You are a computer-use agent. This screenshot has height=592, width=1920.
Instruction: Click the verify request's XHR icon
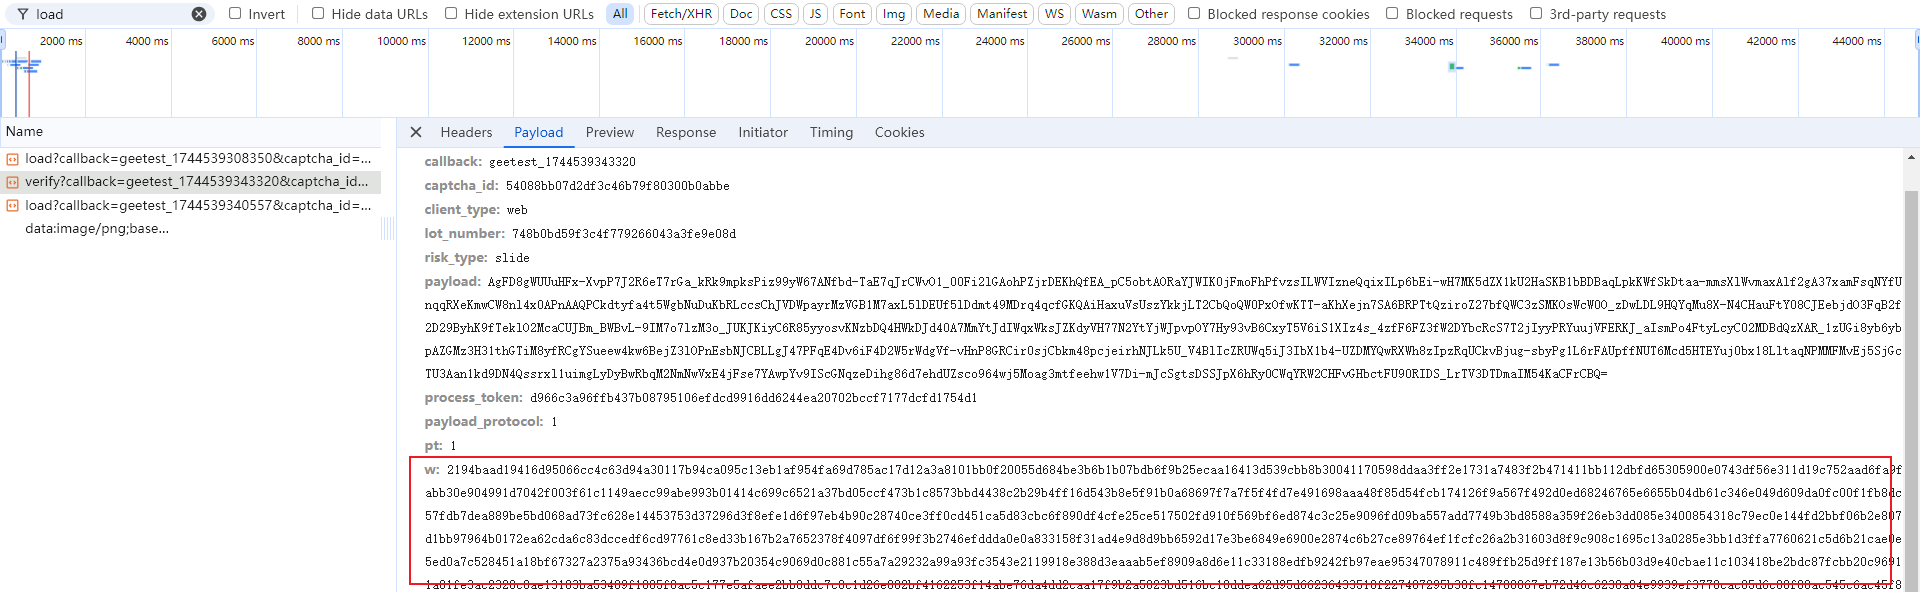coord(12,182)
